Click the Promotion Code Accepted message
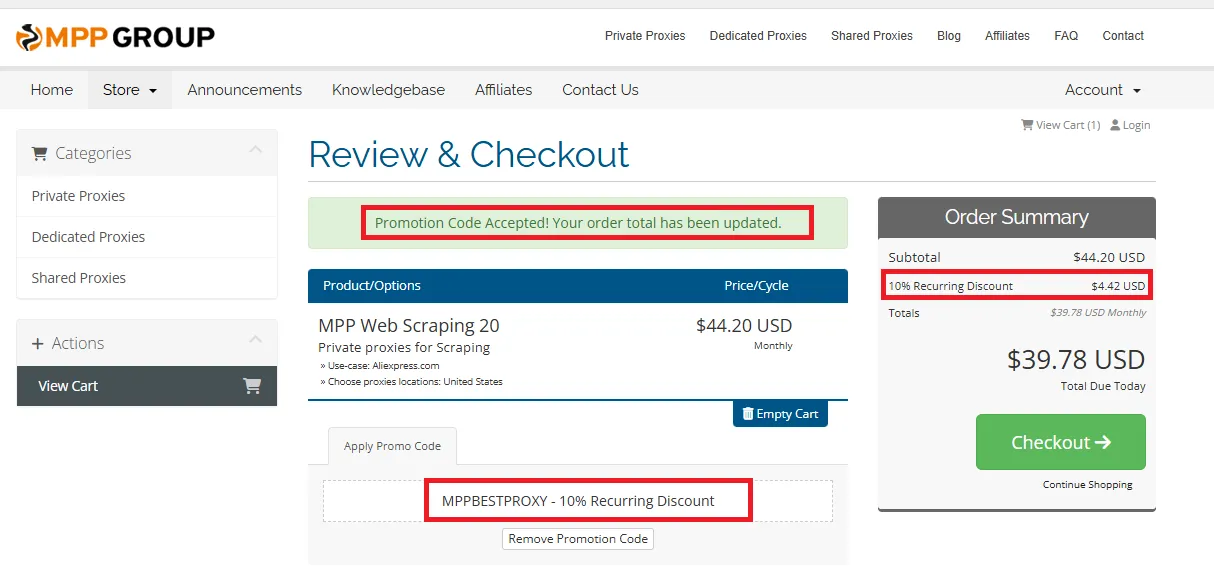 (578, 223)
